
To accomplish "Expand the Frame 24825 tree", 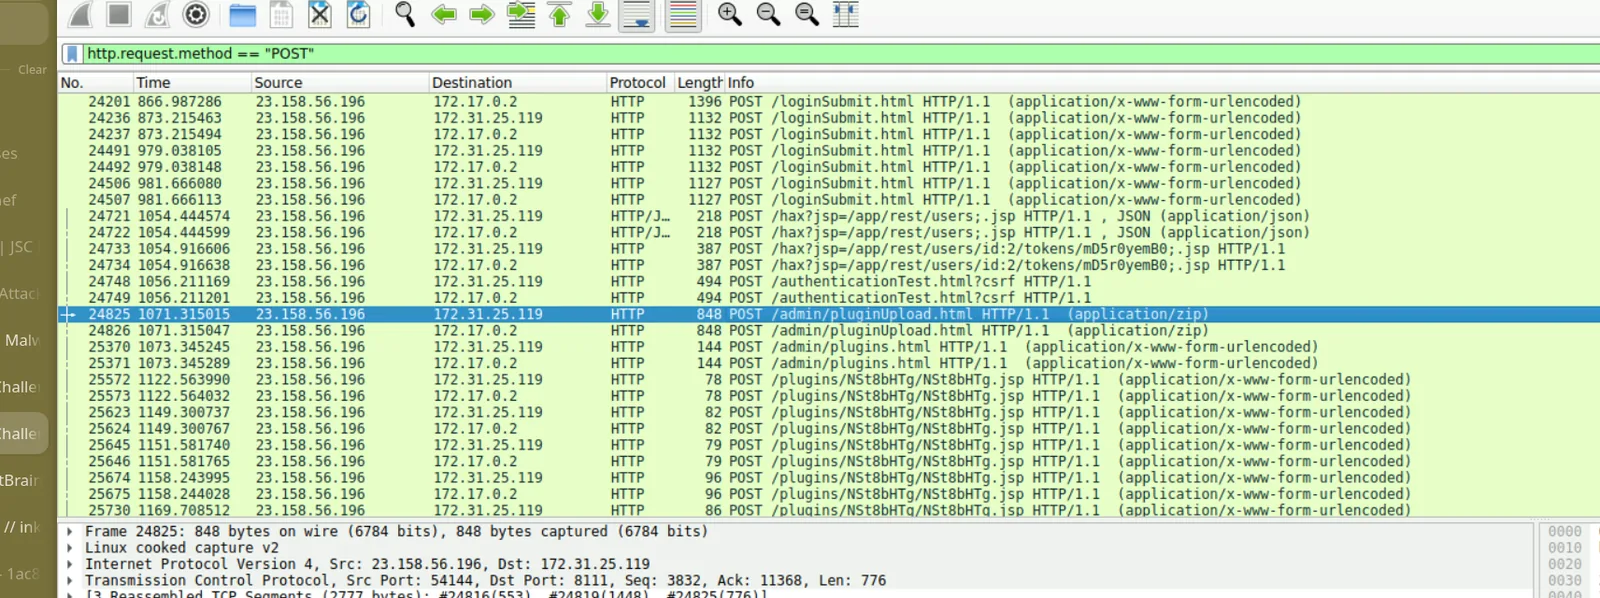I will 69,532.
